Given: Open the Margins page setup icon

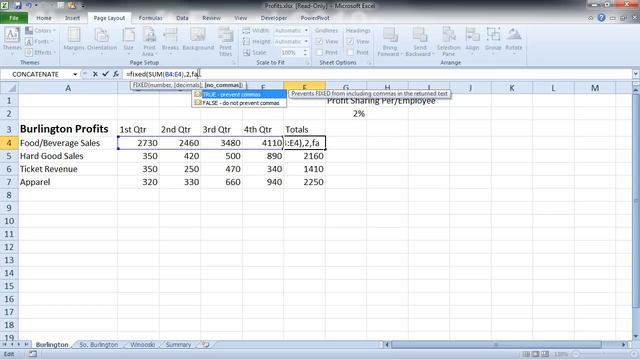Looking at the screenshot, I should click(73, 36).
